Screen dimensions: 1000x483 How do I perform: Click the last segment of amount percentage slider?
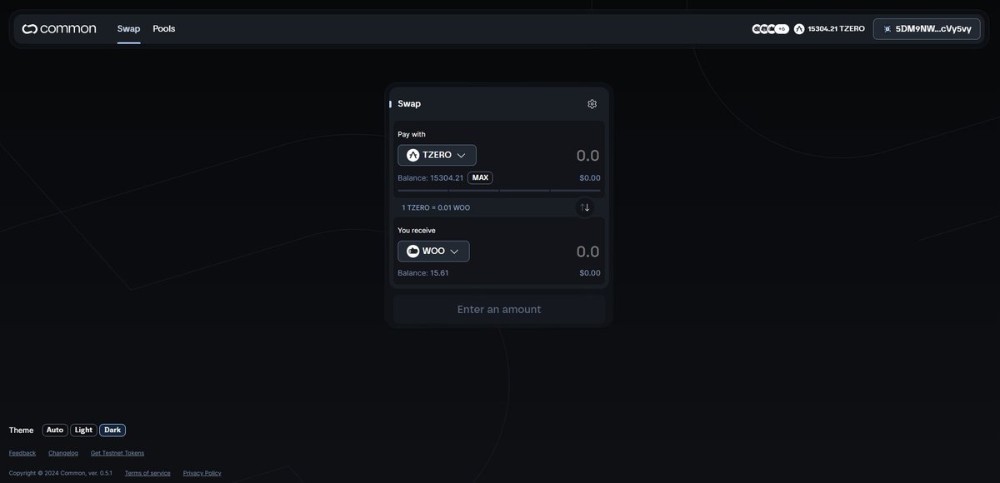click(x=575, y=190)
